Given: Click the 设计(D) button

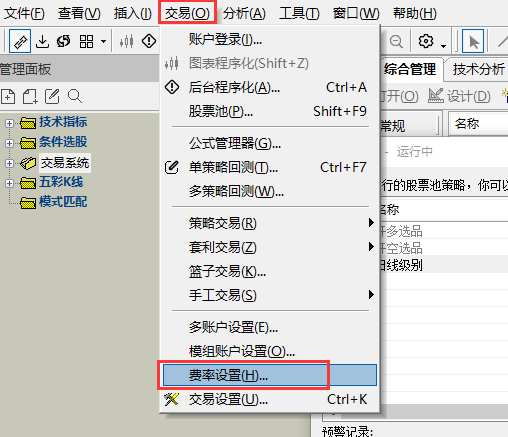Looking at the screenshot, I should pyautogui.click(x=459, y=96).
